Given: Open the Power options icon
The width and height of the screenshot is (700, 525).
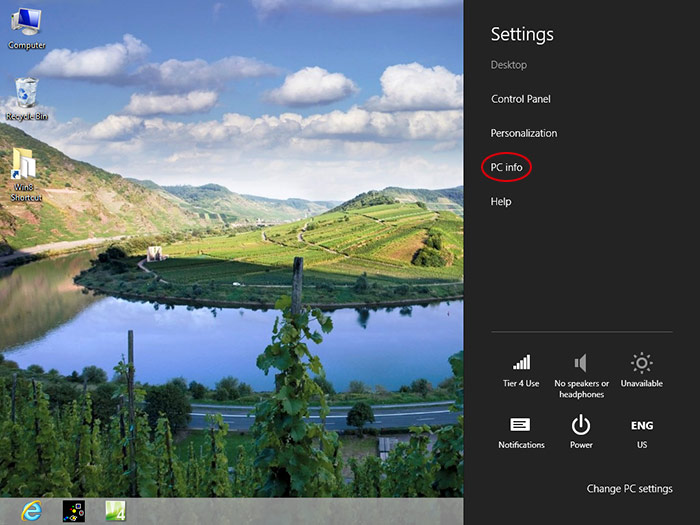Looking at the screenshot, I should click(x=581, y=432).
